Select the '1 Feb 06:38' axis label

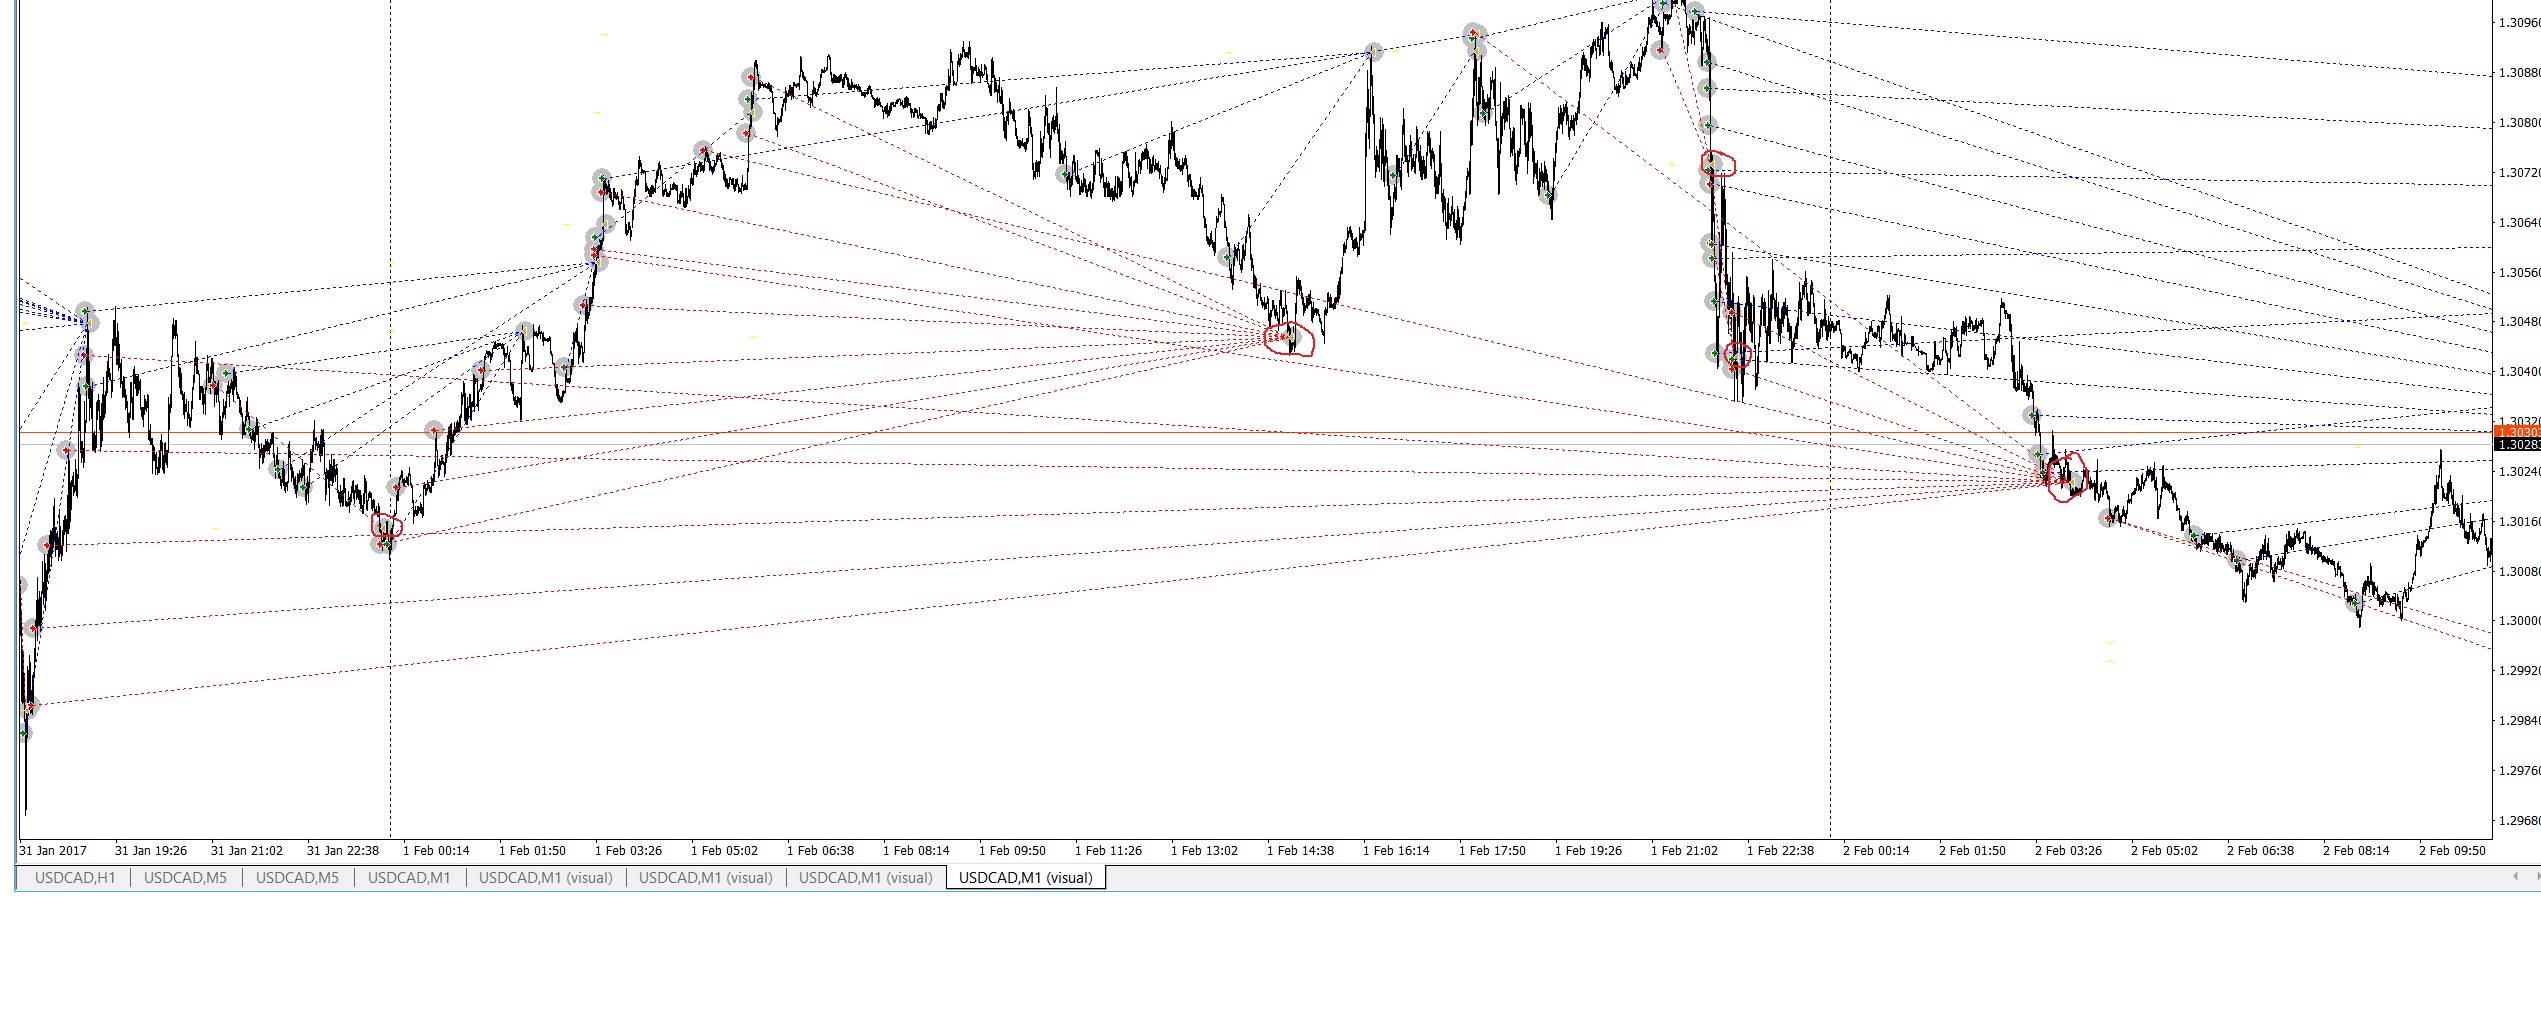[x=820, y=851]
